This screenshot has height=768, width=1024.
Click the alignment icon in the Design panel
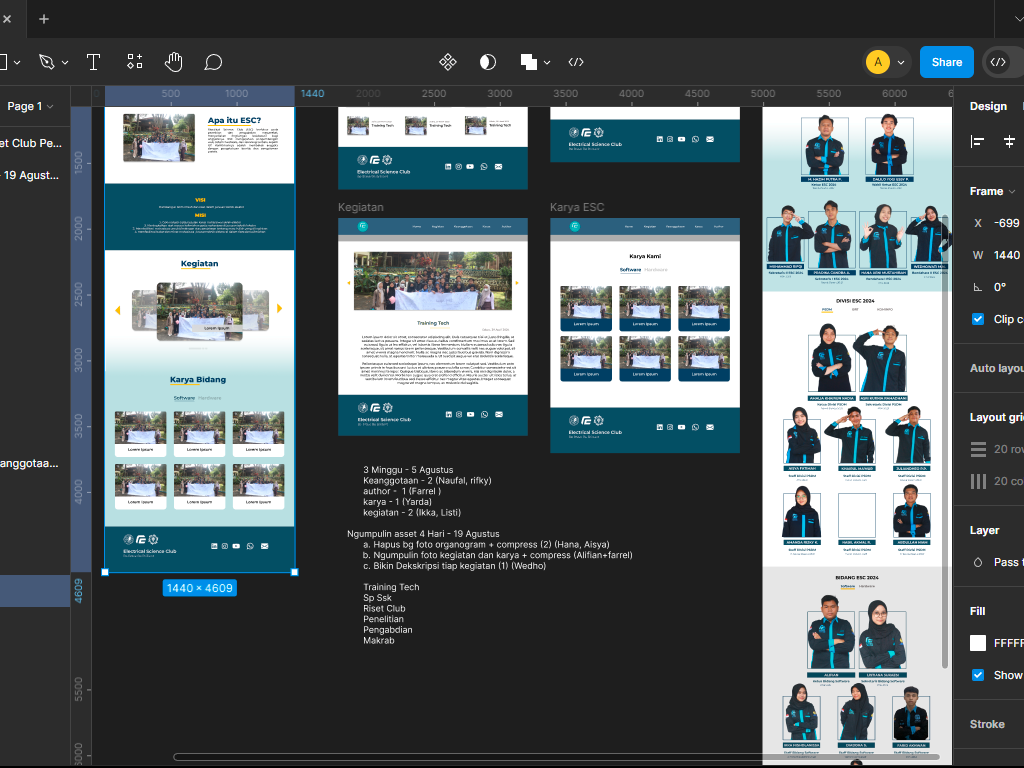(977, 141)
